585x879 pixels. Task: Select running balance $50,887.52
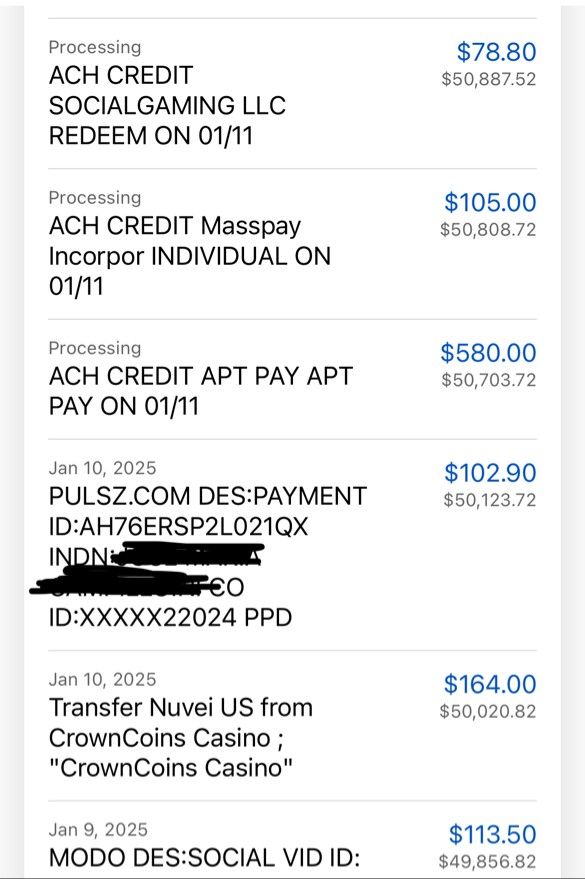pos(489,79)
